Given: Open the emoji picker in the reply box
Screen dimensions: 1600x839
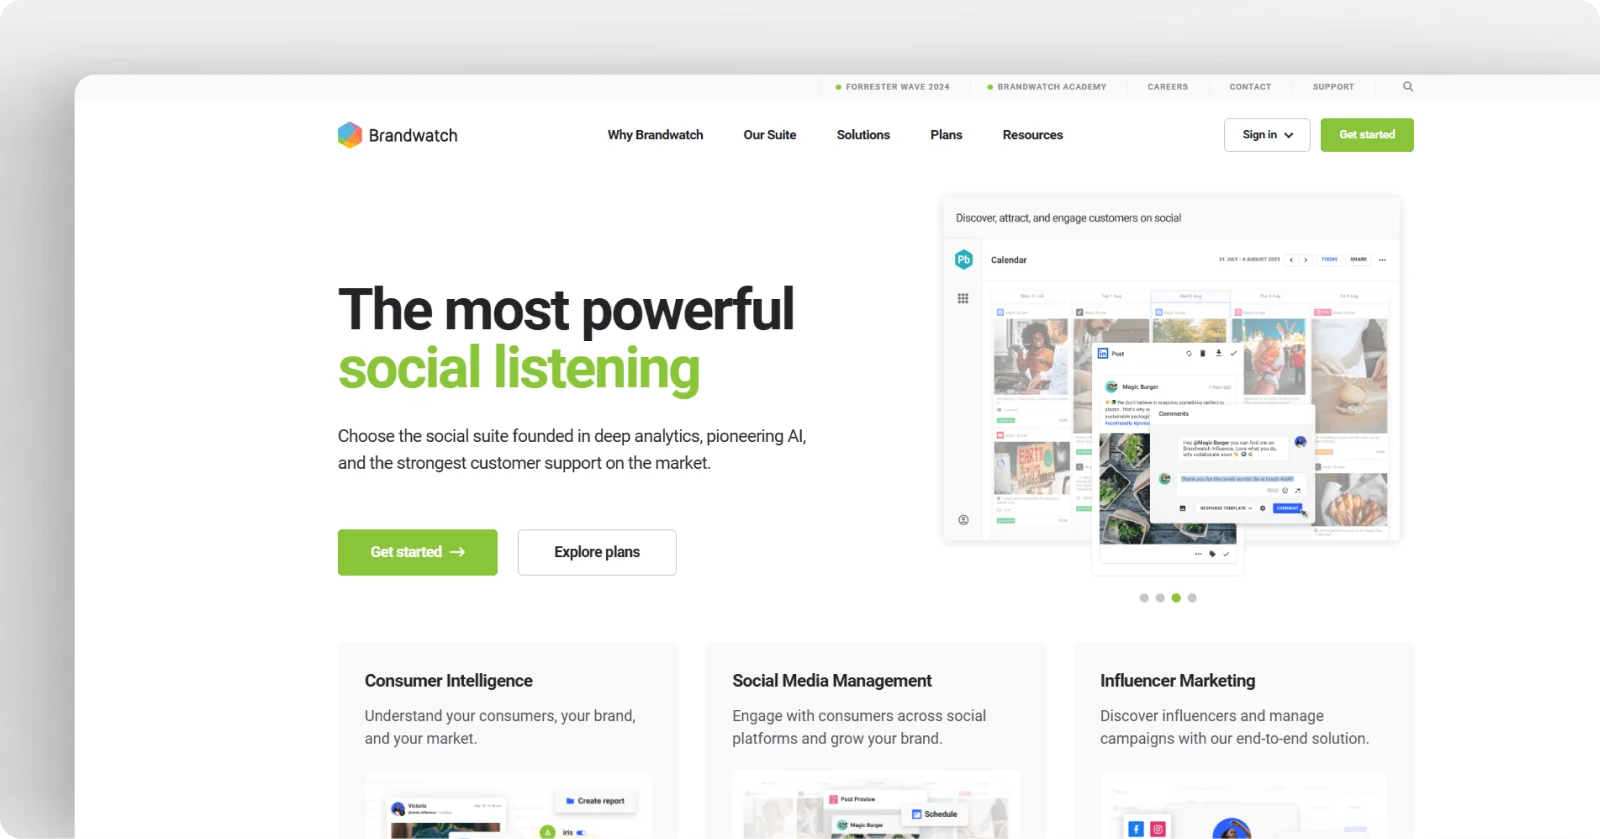Looking at the screenshot, I should pyautogui.click(x=1285, y=490).
